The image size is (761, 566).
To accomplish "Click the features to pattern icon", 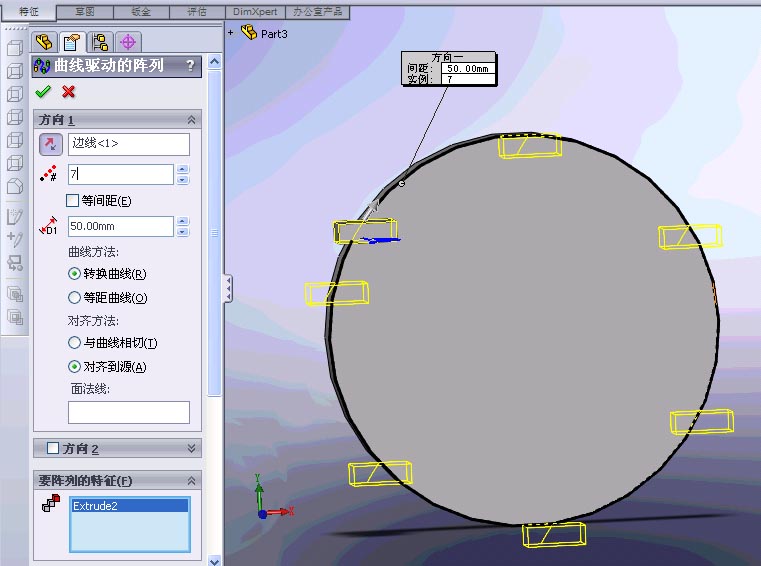I will (51, 504).
